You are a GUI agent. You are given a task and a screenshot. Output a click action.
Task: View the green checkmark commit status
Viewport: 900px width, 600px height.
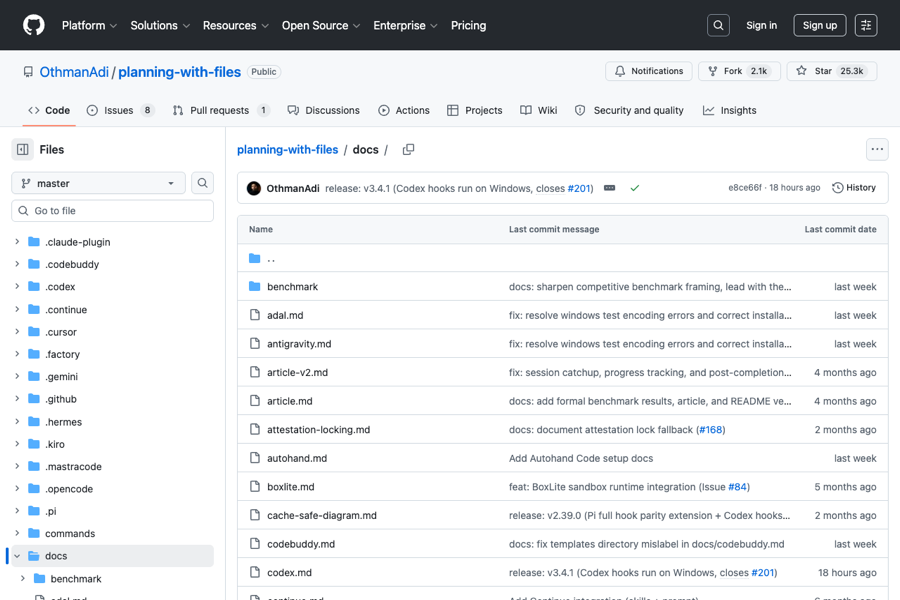pyautogui.click(x=634, y=188)
